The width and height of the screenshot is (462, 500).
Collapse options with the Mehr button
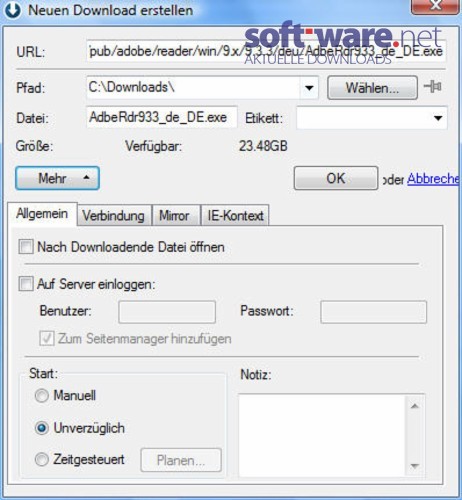pyautogui.click(x=57, y=178)
